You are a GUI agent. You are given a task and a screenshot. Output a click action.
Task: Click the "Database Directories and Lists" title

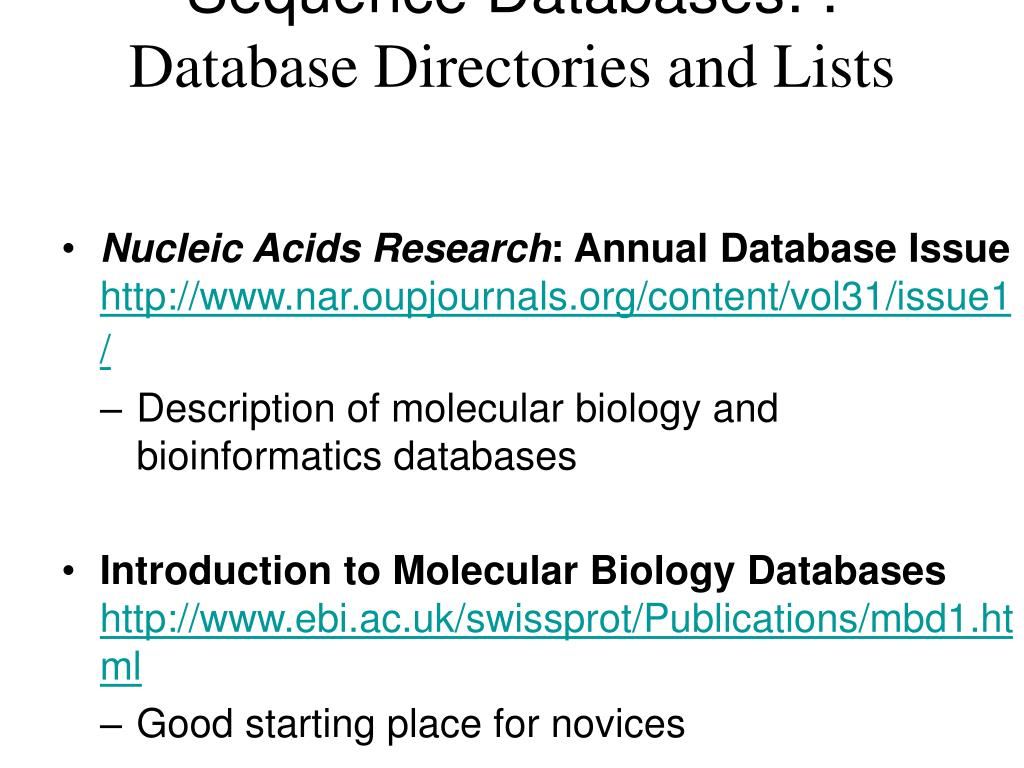click(x=511, y=68)
